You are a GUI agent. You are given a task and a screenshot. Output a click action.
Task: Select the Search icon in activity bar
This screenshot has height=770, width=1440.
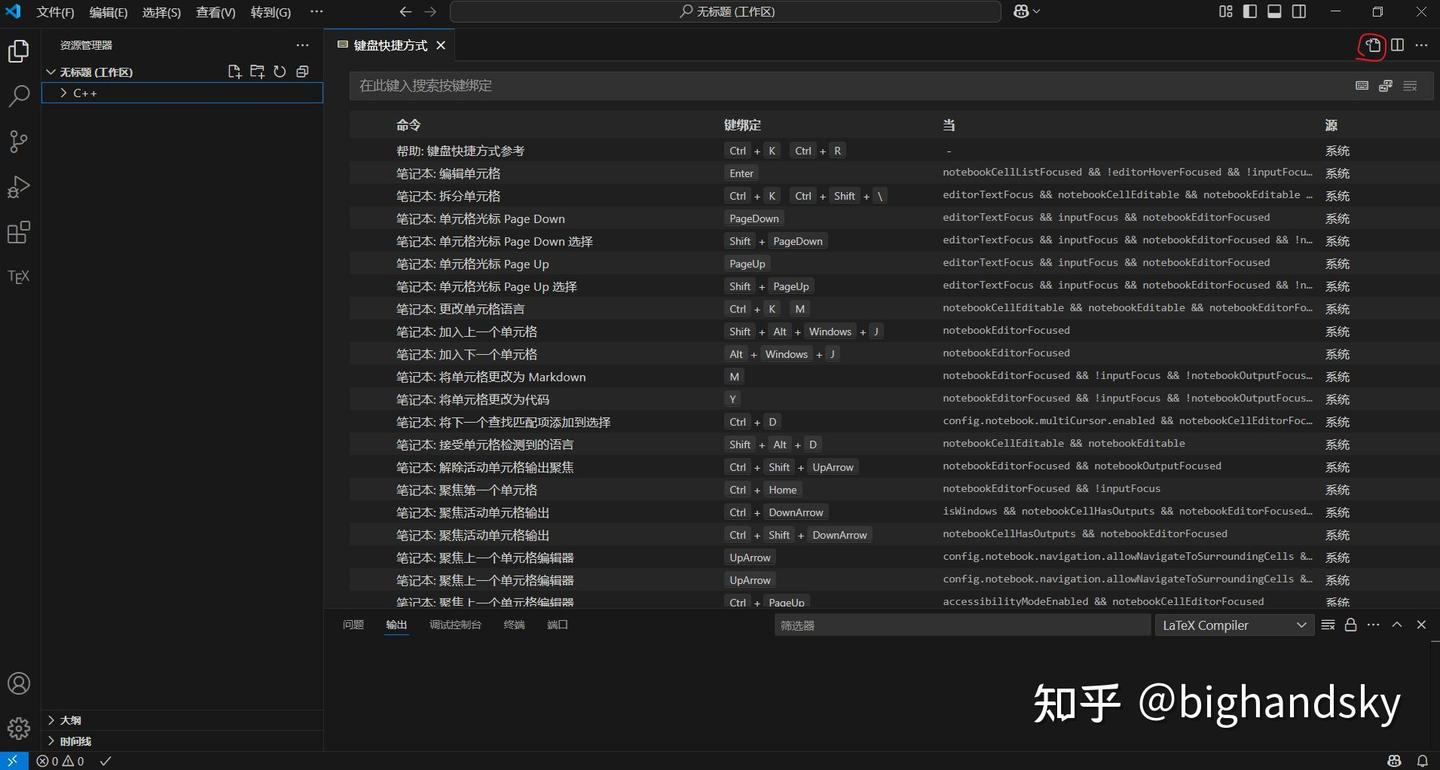pos(18,96)
